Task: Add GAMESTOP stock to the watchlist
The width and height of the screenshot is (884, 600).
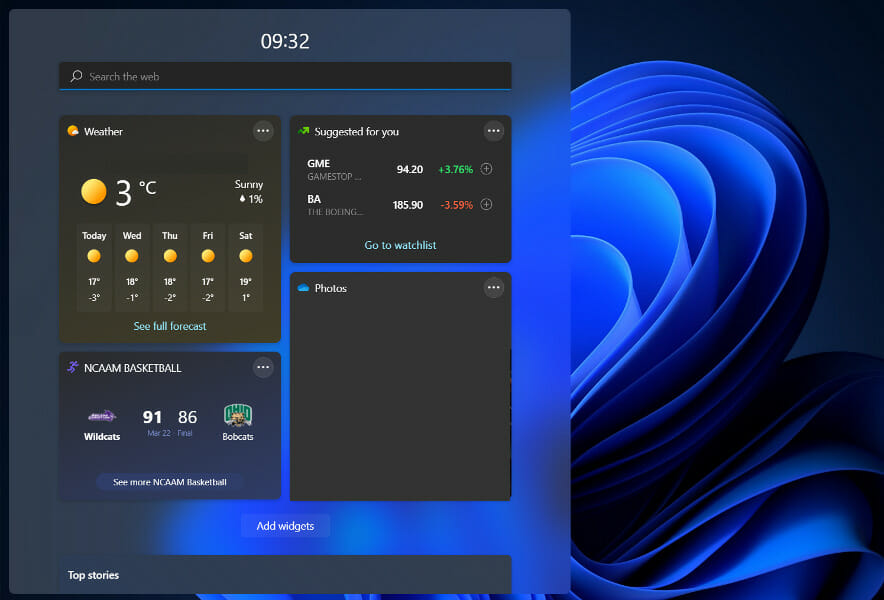Action: tap(486, 169)
